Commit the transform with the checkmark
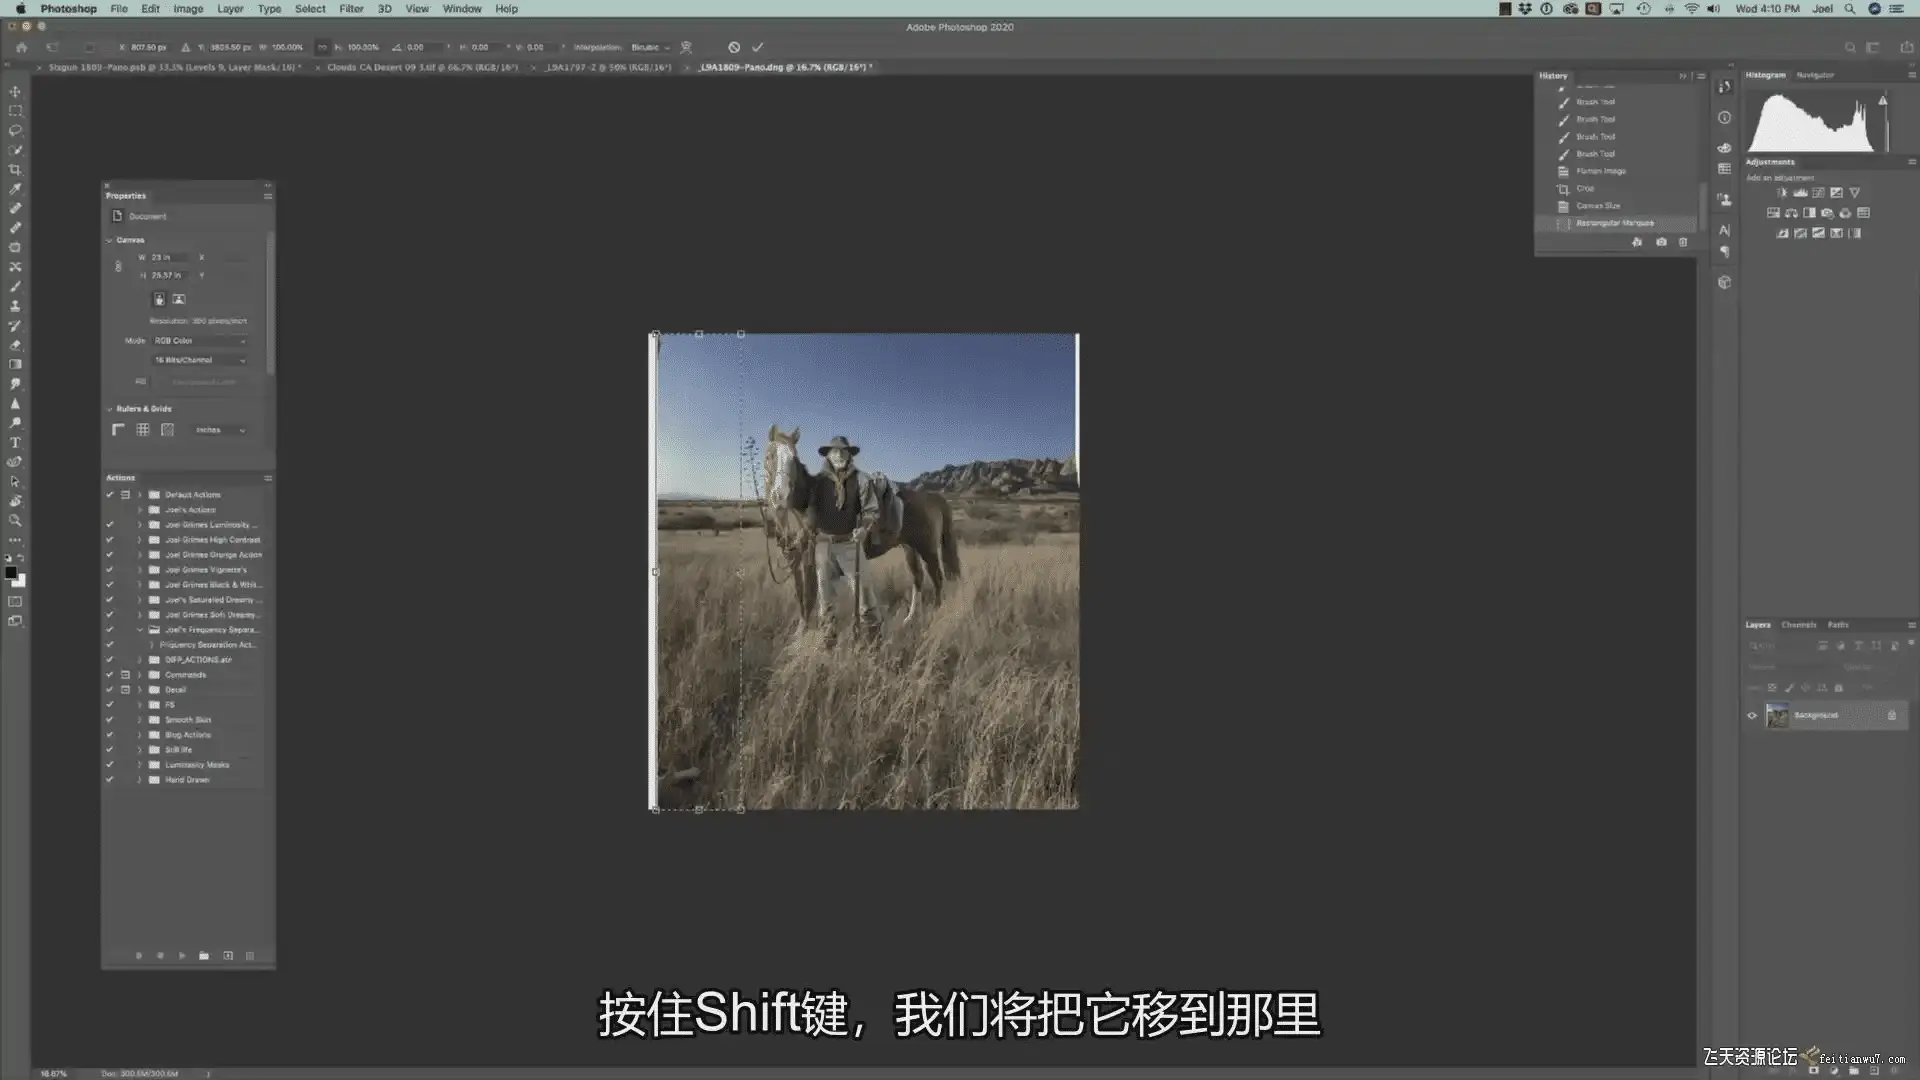Image resolution: width=1920 pixels, height=1080 pixels. [x=758, y=47]
